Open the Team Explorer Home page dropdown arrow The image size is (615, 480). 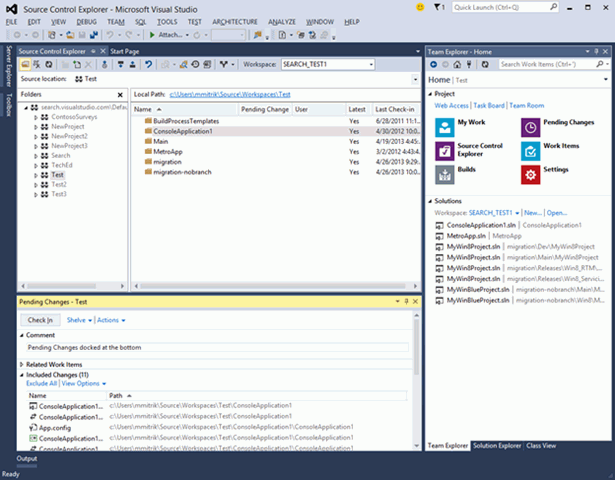[606, 80]
